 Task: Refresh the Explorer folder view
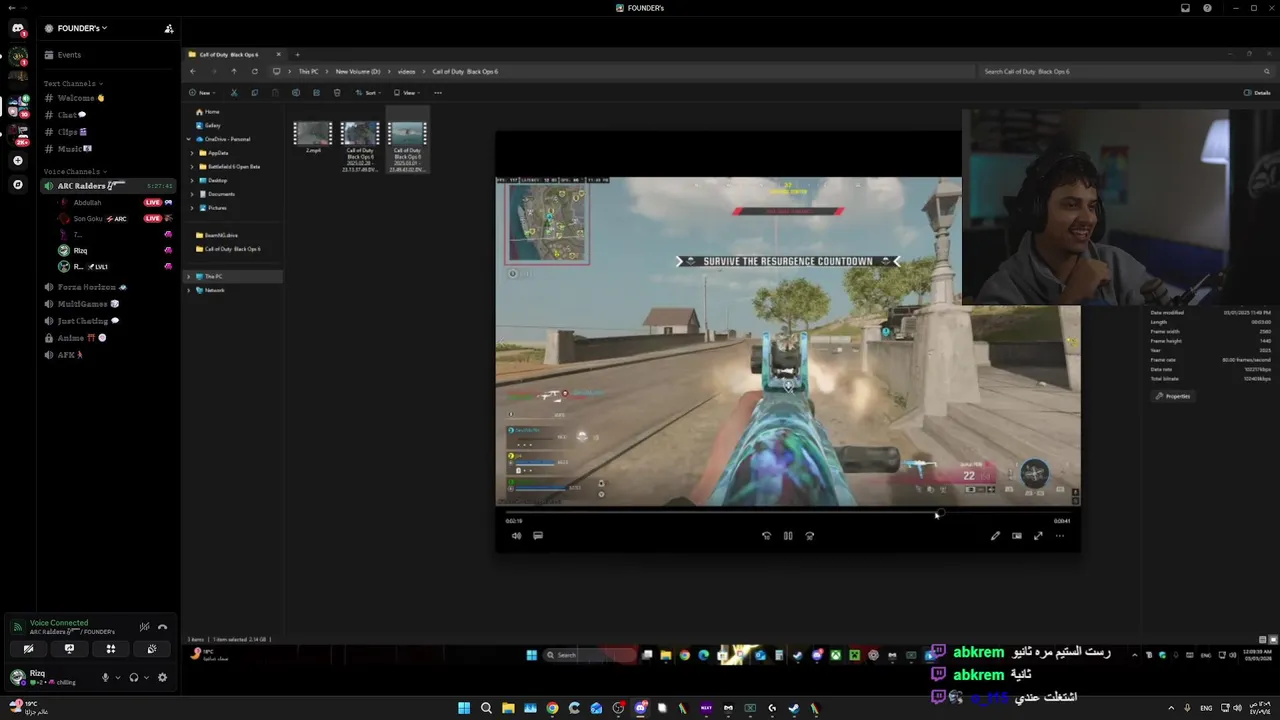(255, 71)
